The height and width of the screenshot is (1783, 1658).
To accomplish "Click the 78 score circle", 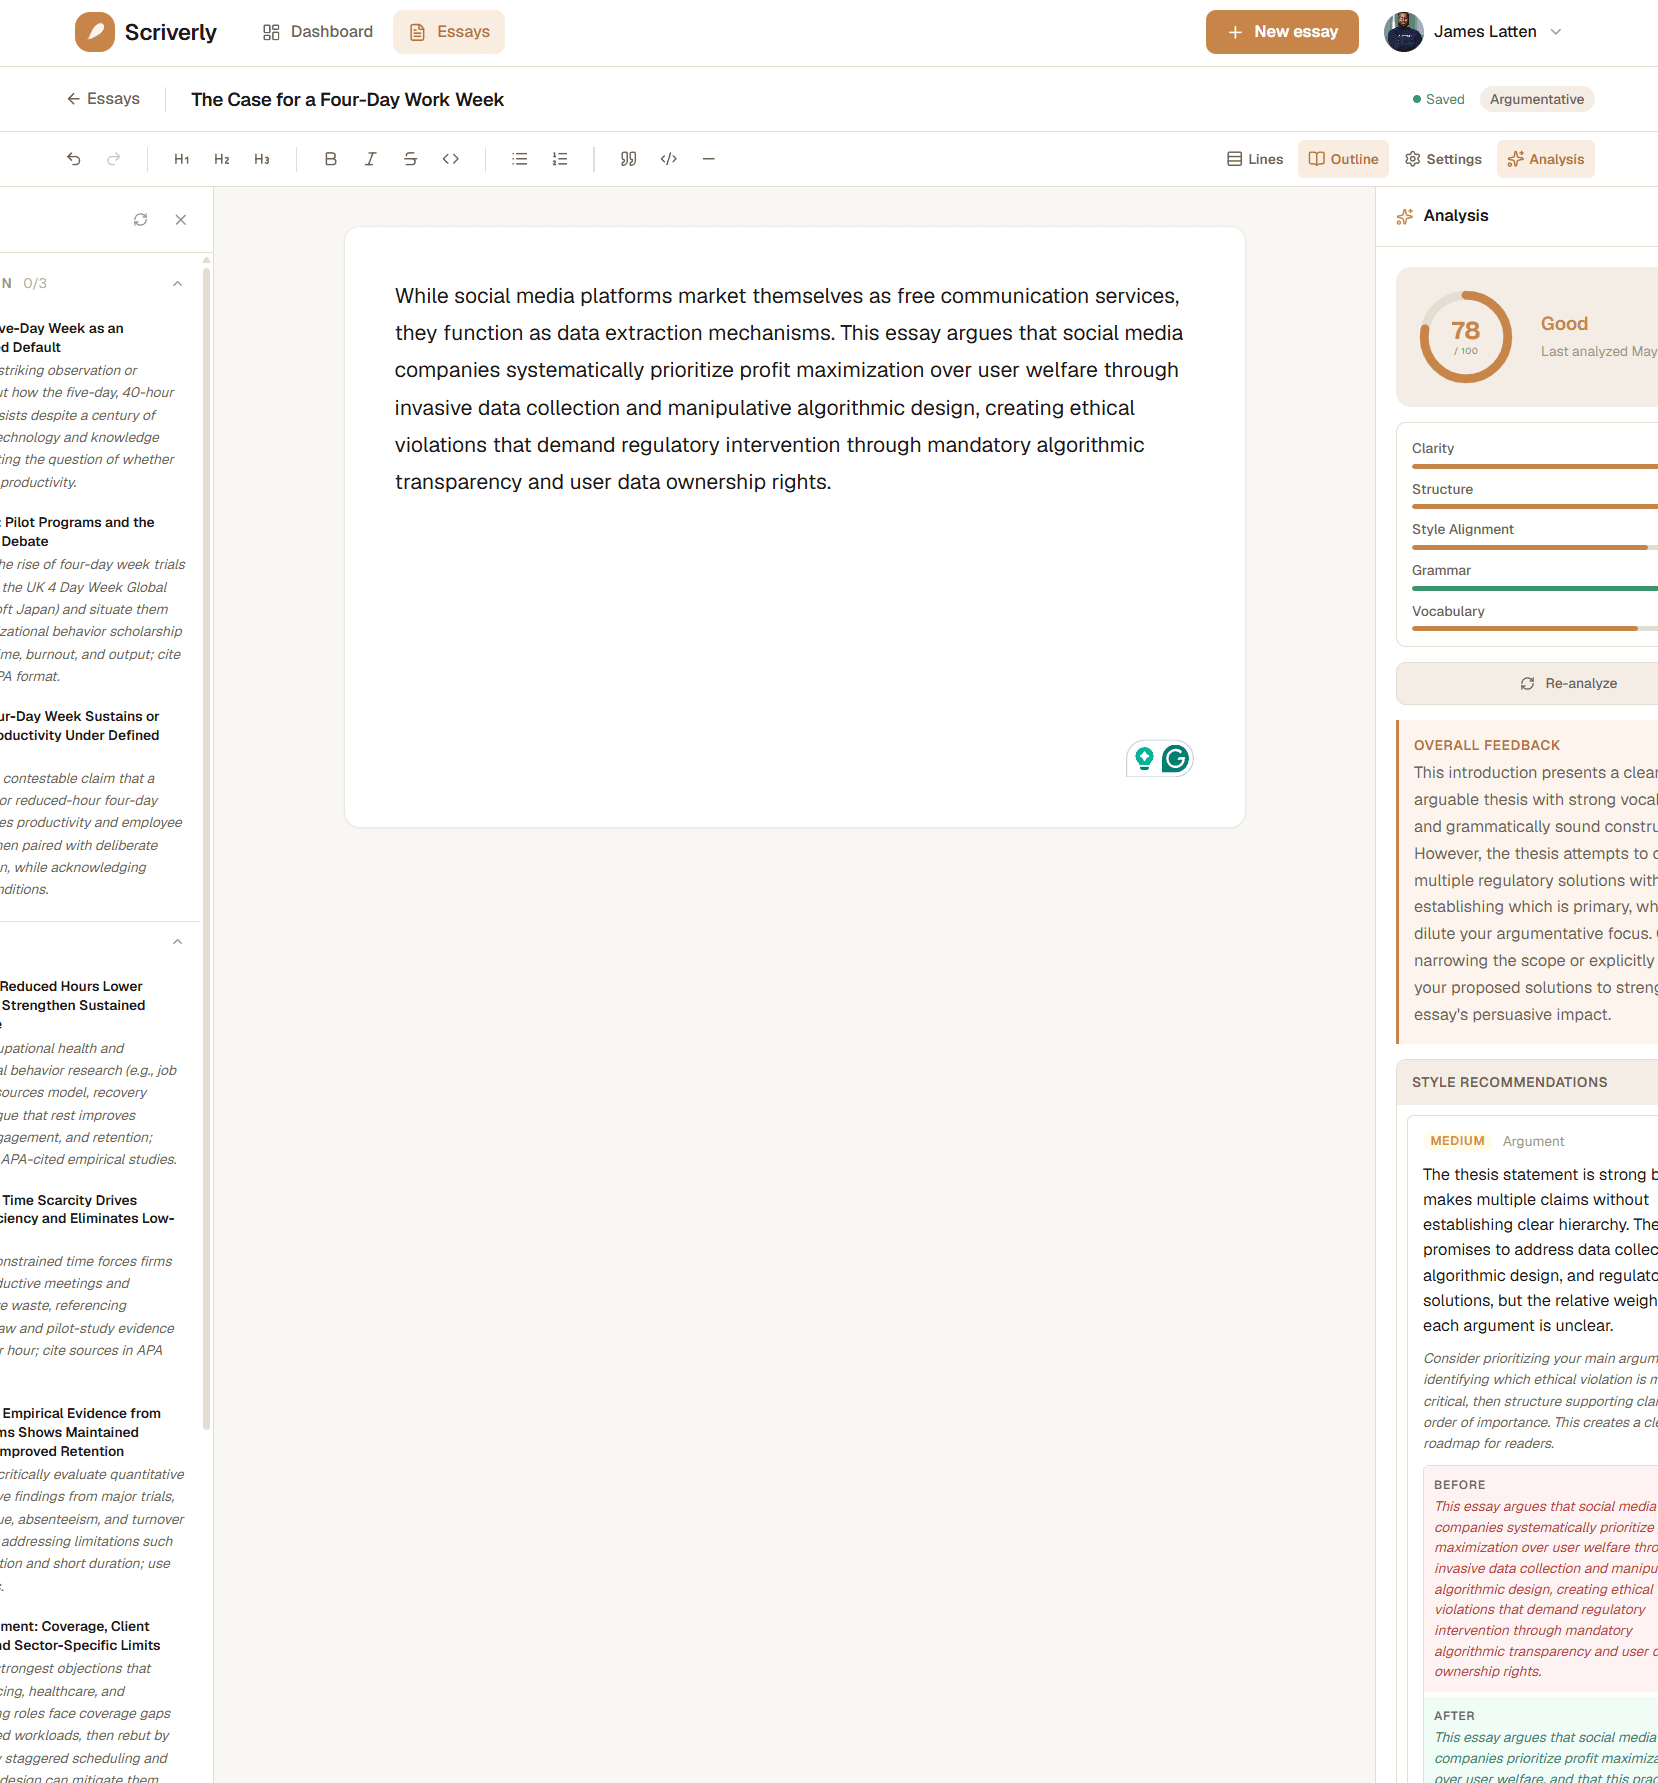I will pyautogui.click(x=1465, y=337).
